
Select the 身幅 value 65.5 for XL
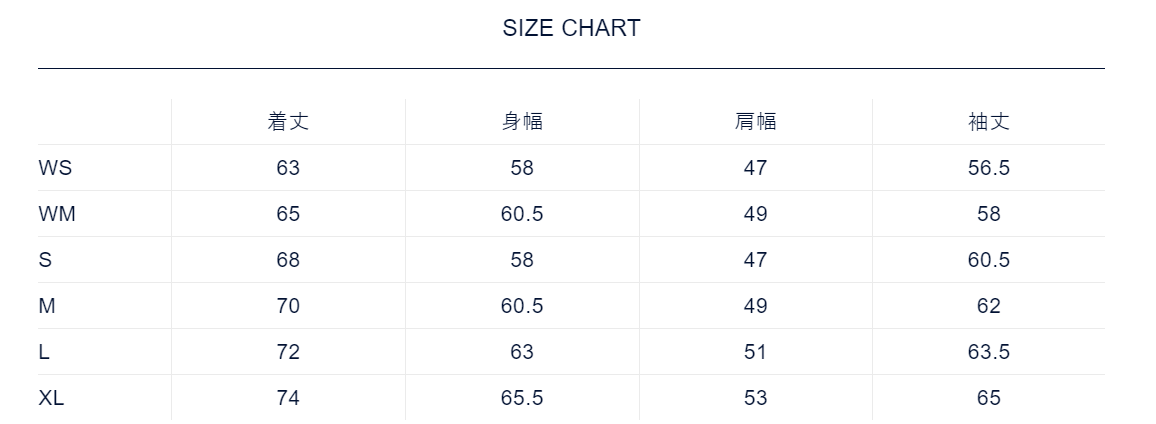tap(522, 398)
